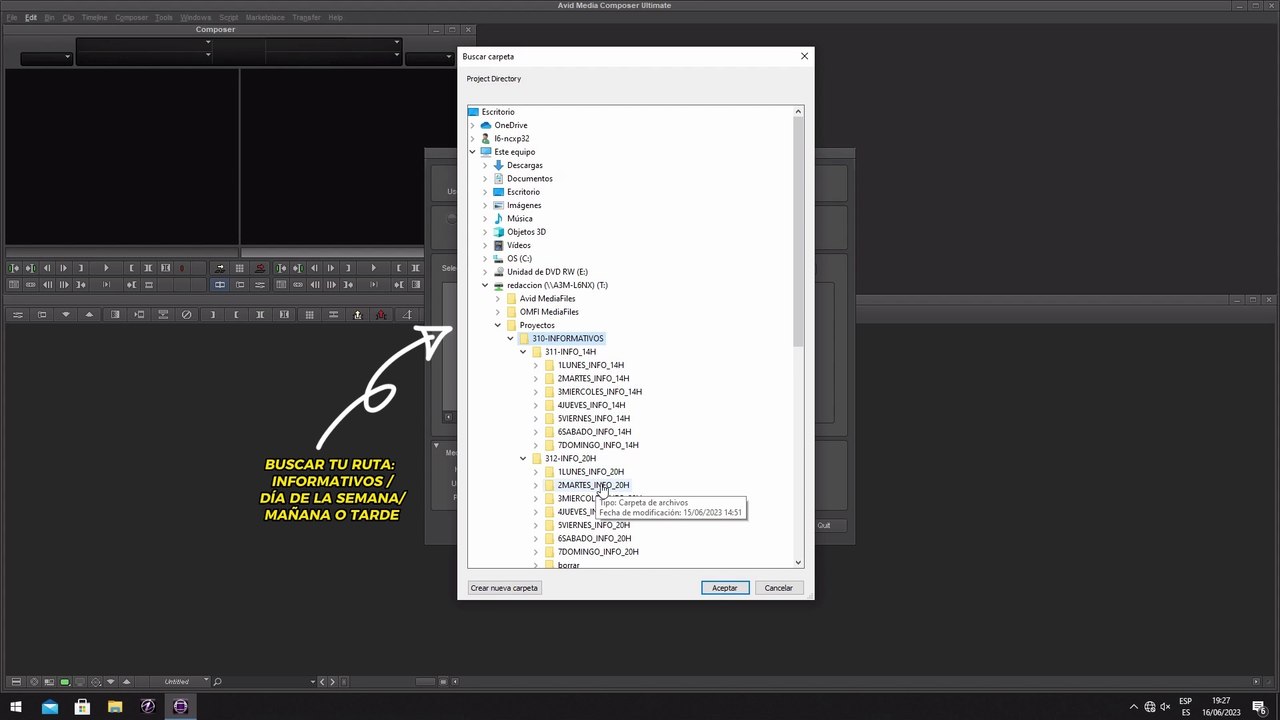Click the Lift icon between the Composer monitors

[220, 268]
